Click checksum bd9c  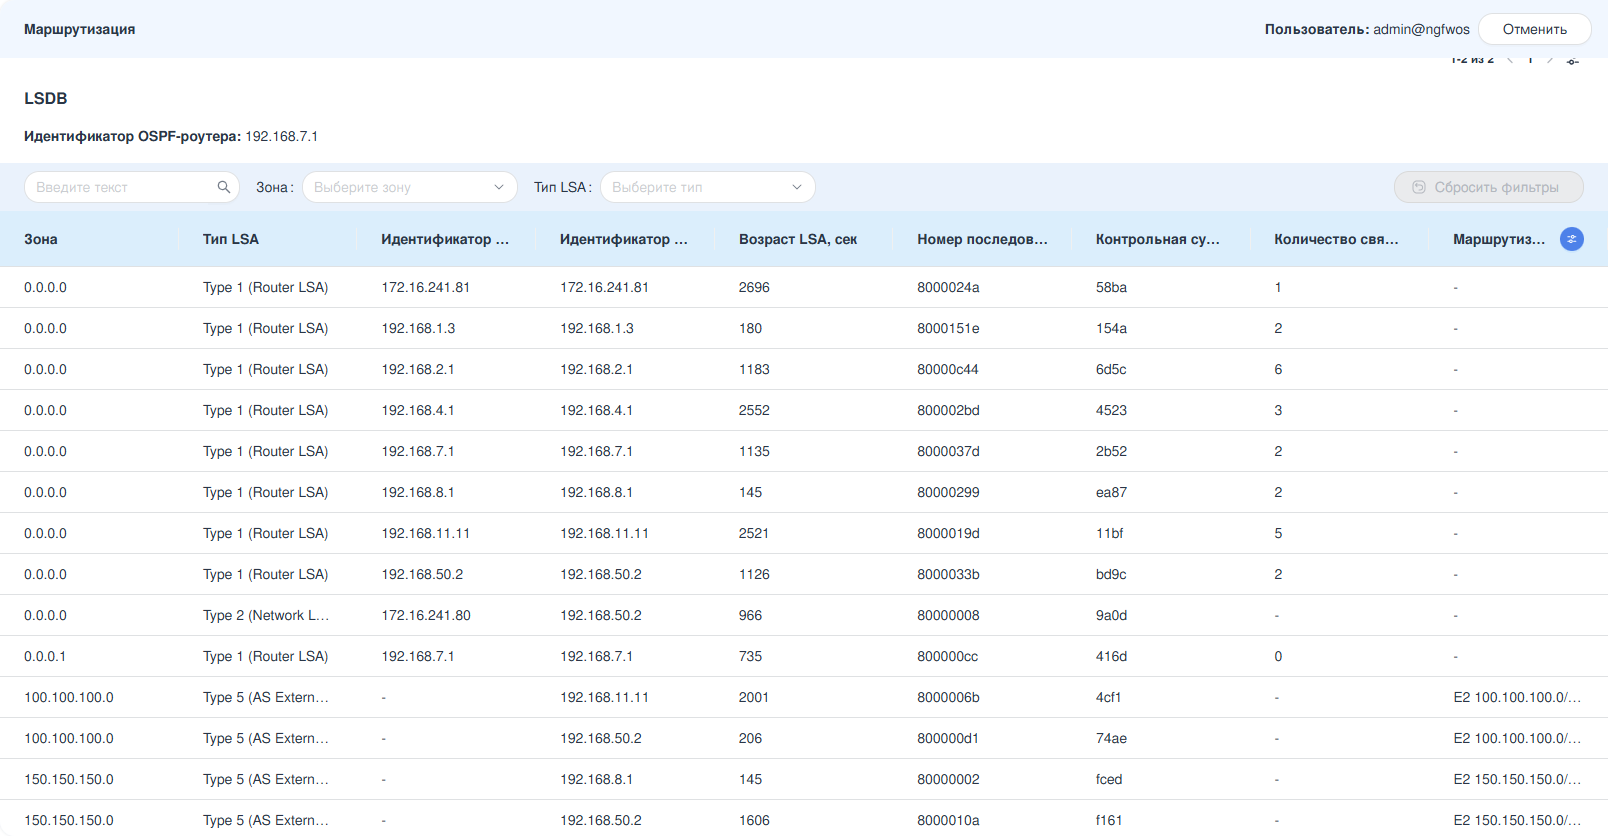point(1111,574)
